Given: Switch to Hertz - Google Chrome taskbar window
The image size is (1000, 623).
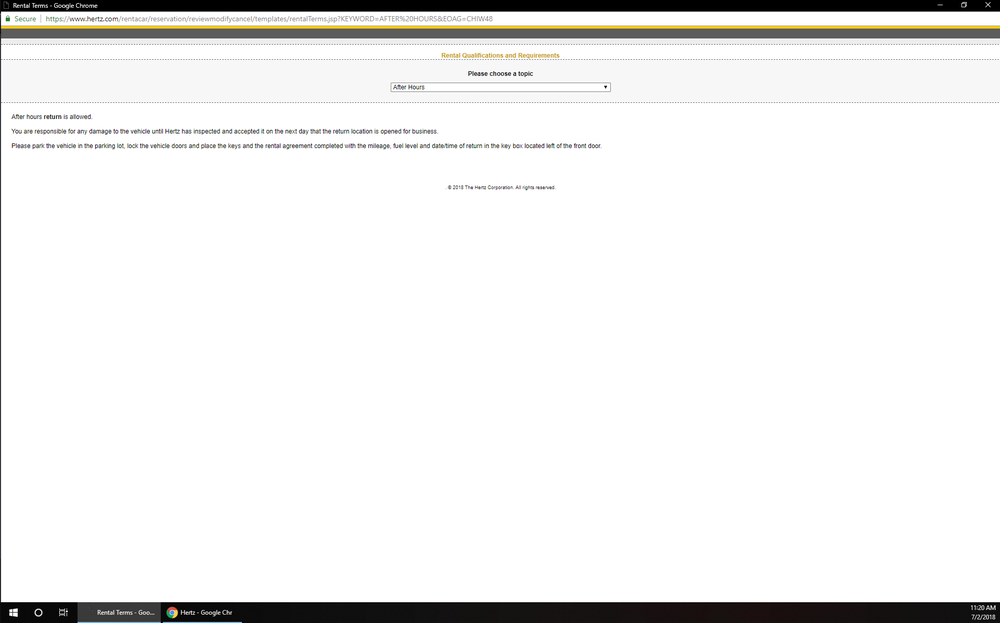Looking at the screenshot, I should tap(200, 612).
